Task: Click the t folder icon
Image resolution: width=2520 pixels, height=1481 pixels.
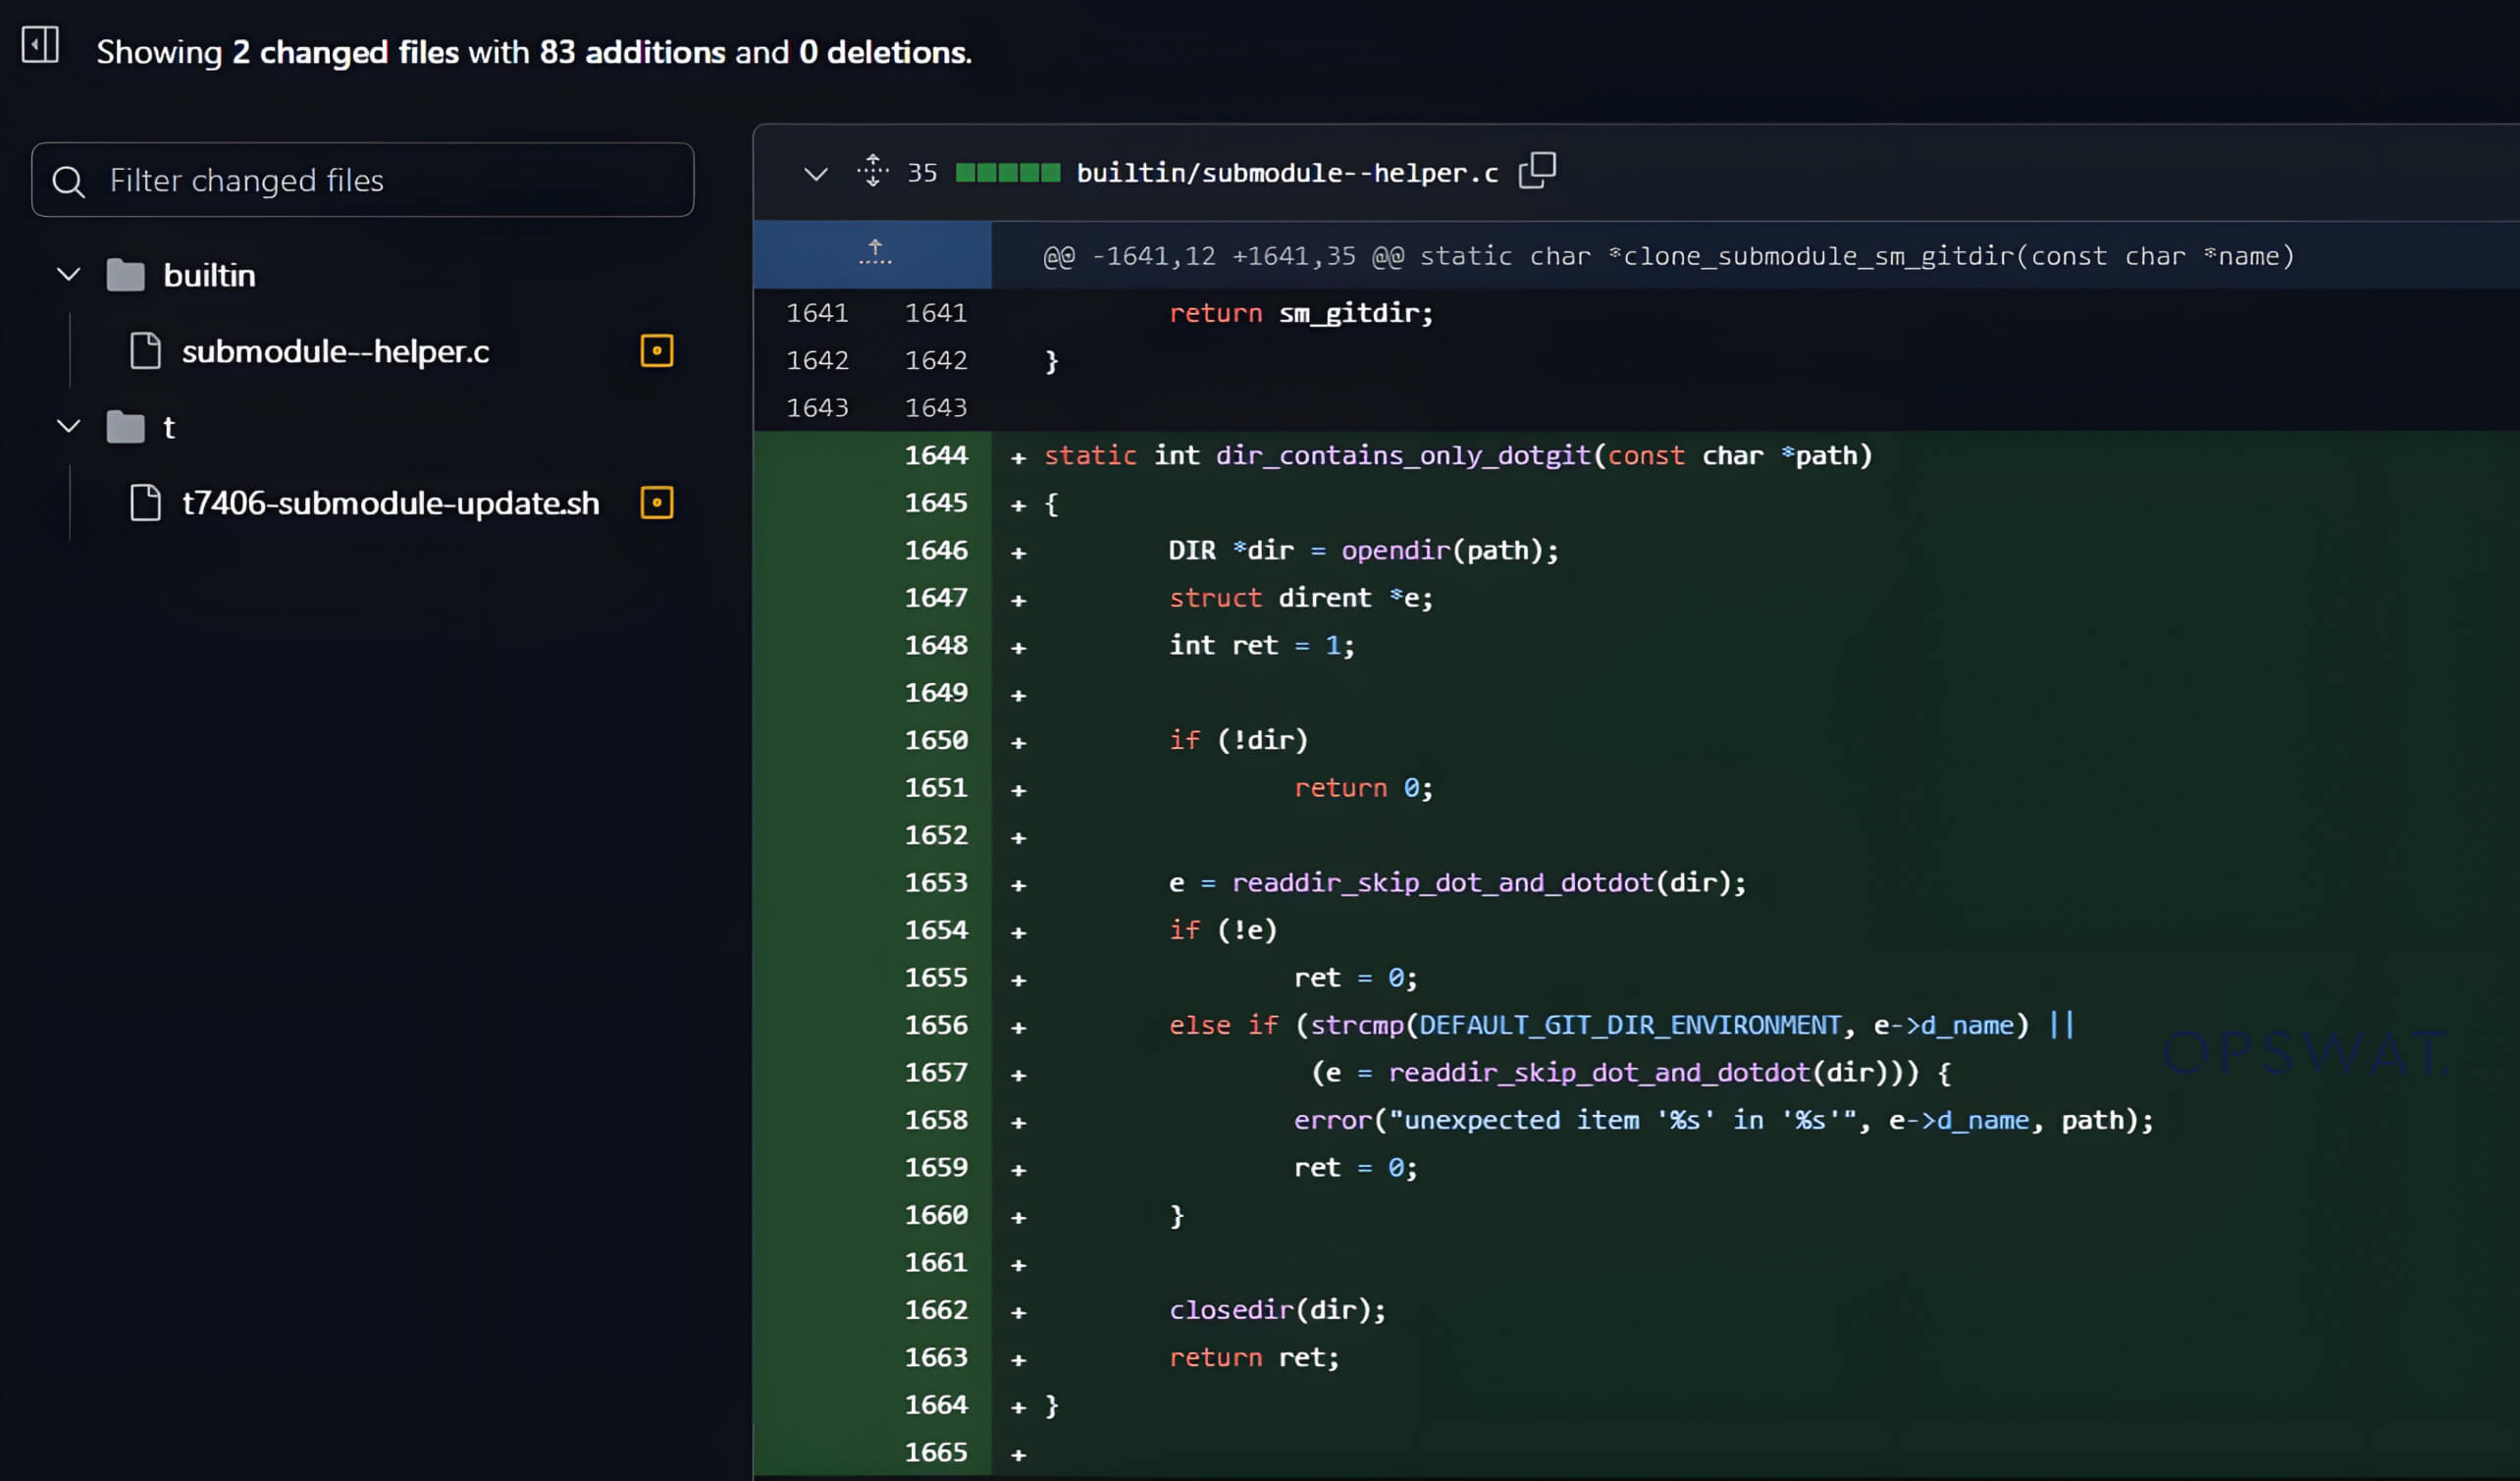Action: tap(124, 426)
